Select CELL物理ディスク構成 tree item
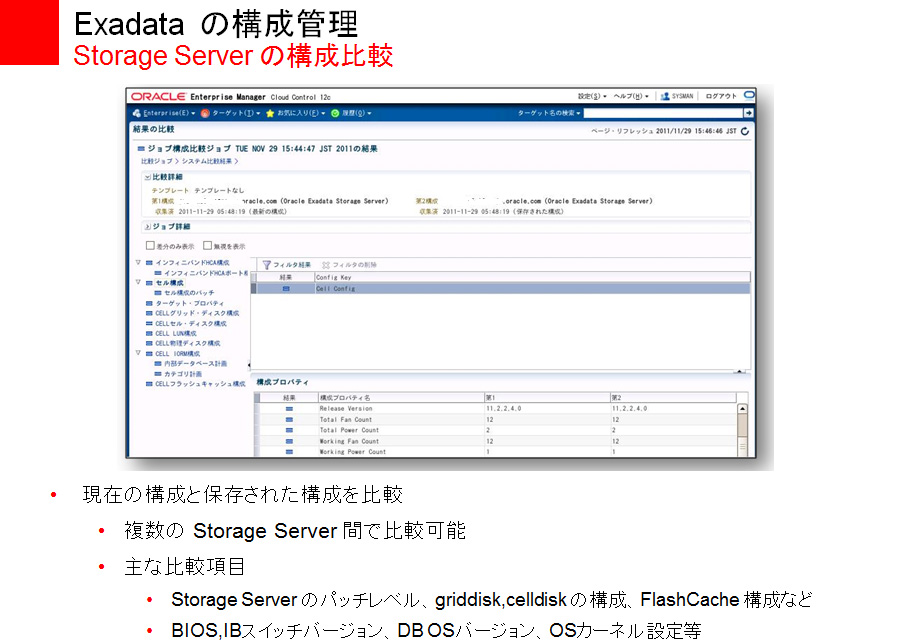The image size is (924, 640). click(187, 343)
